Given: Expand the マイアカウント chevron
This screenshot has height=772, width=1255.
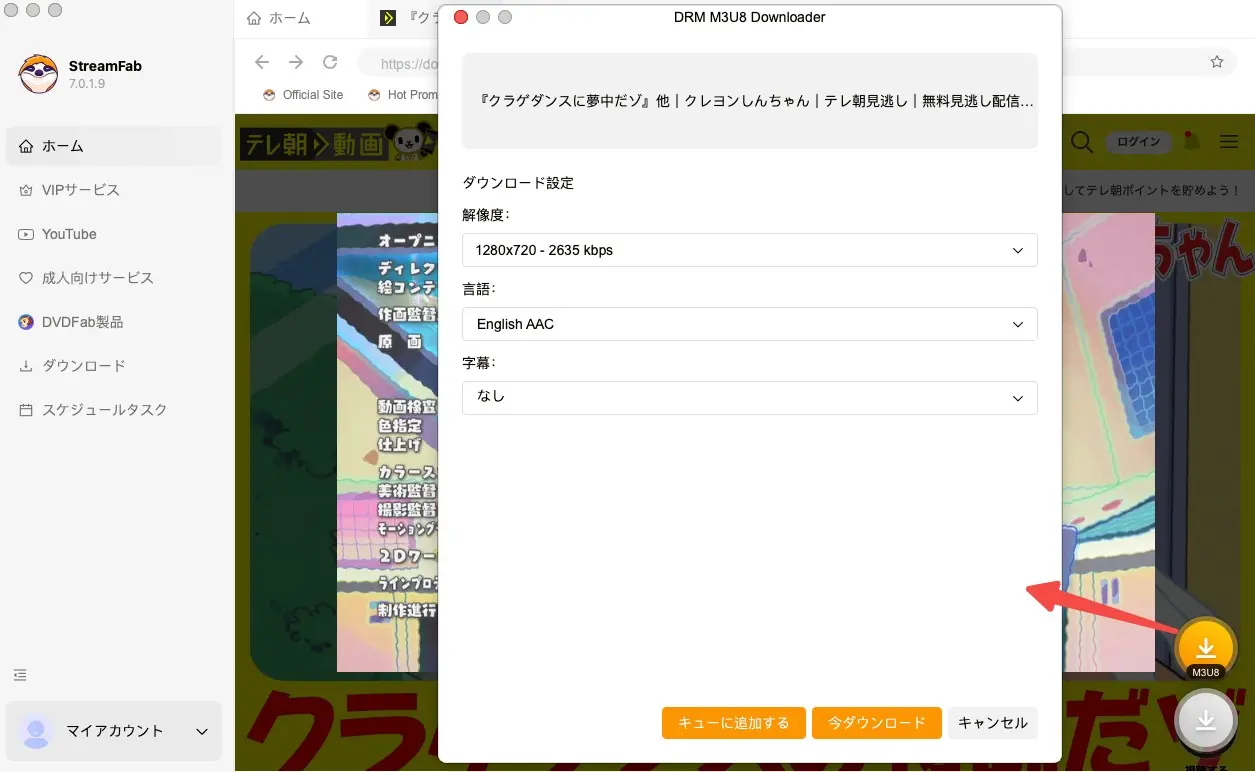Looking at the screenshot, I should (x=202, y=732).
